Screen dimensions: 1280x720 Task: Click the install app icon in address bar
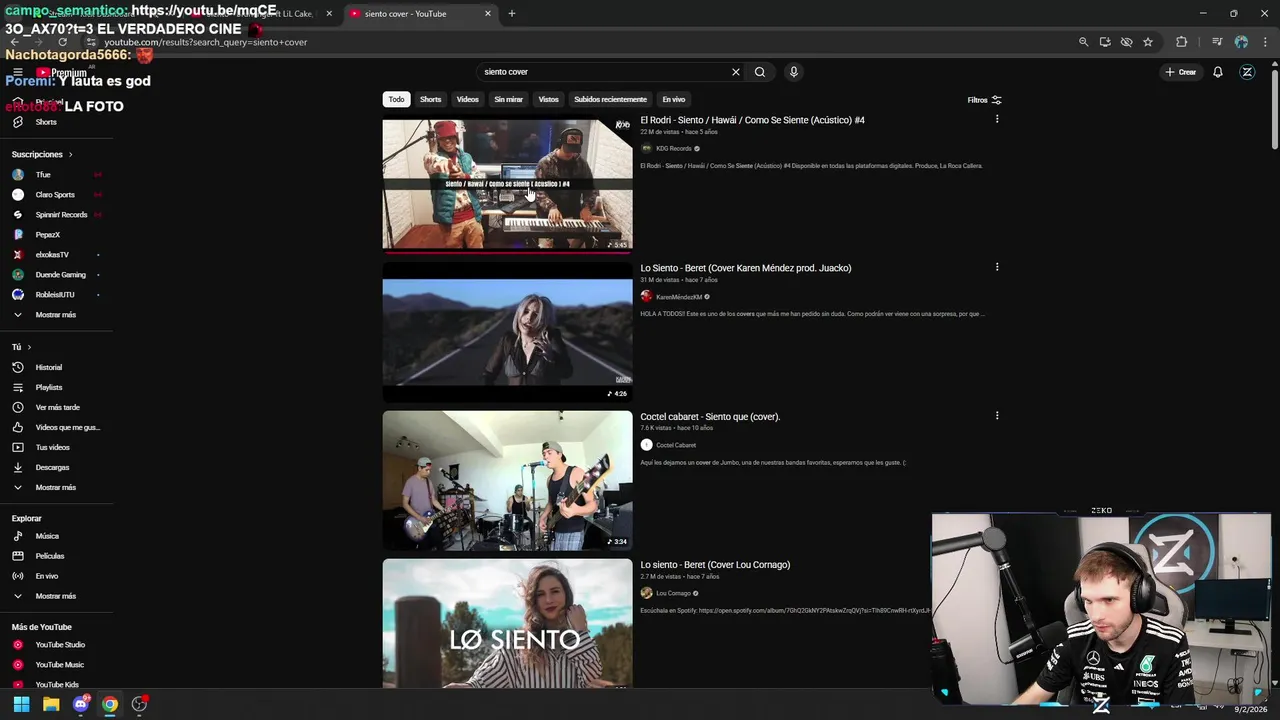pos(1105,42)
